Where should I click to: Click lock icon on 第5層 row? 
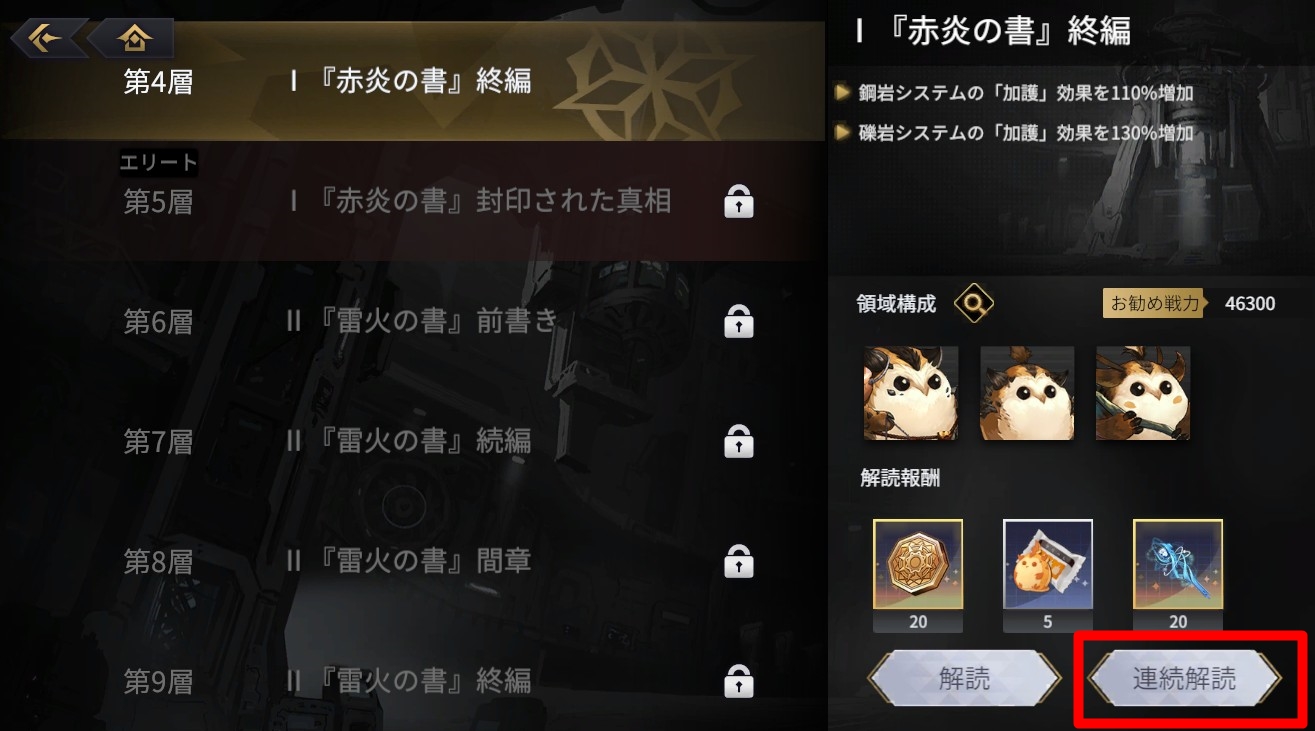(738, 202)
